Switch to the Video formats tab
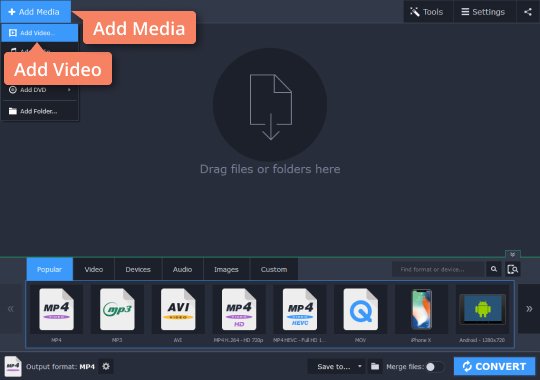Image resolution: width=540 pixels, height=380 pixels. (x=94, y=269)
